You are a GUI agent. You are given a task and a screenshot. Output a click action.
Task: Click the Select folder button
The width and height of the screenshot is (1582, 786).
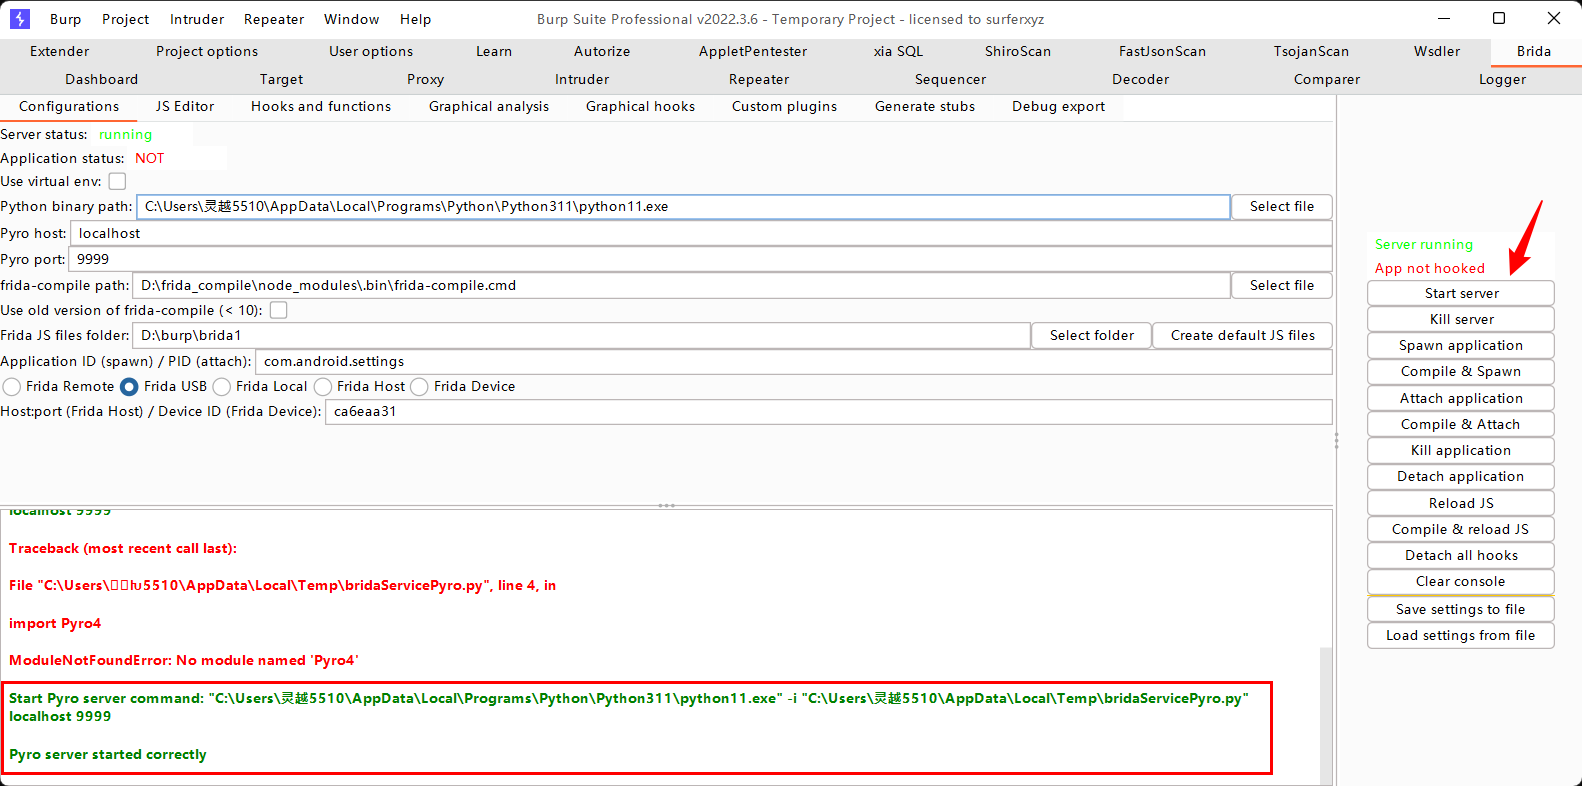pyautogui.click(x=1092, y=335)
